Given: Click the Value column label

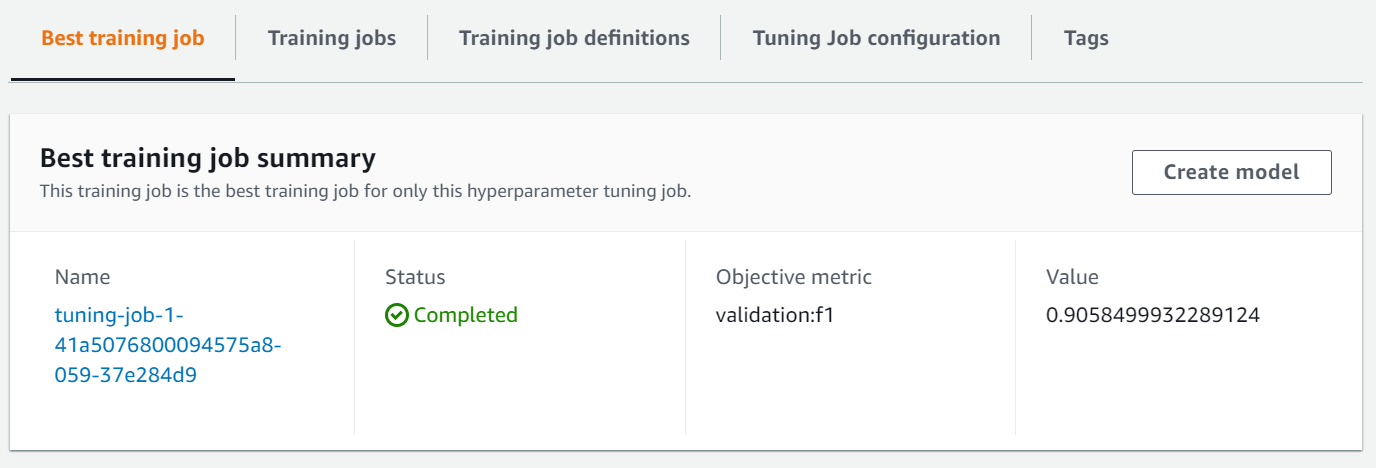Looking at the screenshot, I should pos(1072,277).
